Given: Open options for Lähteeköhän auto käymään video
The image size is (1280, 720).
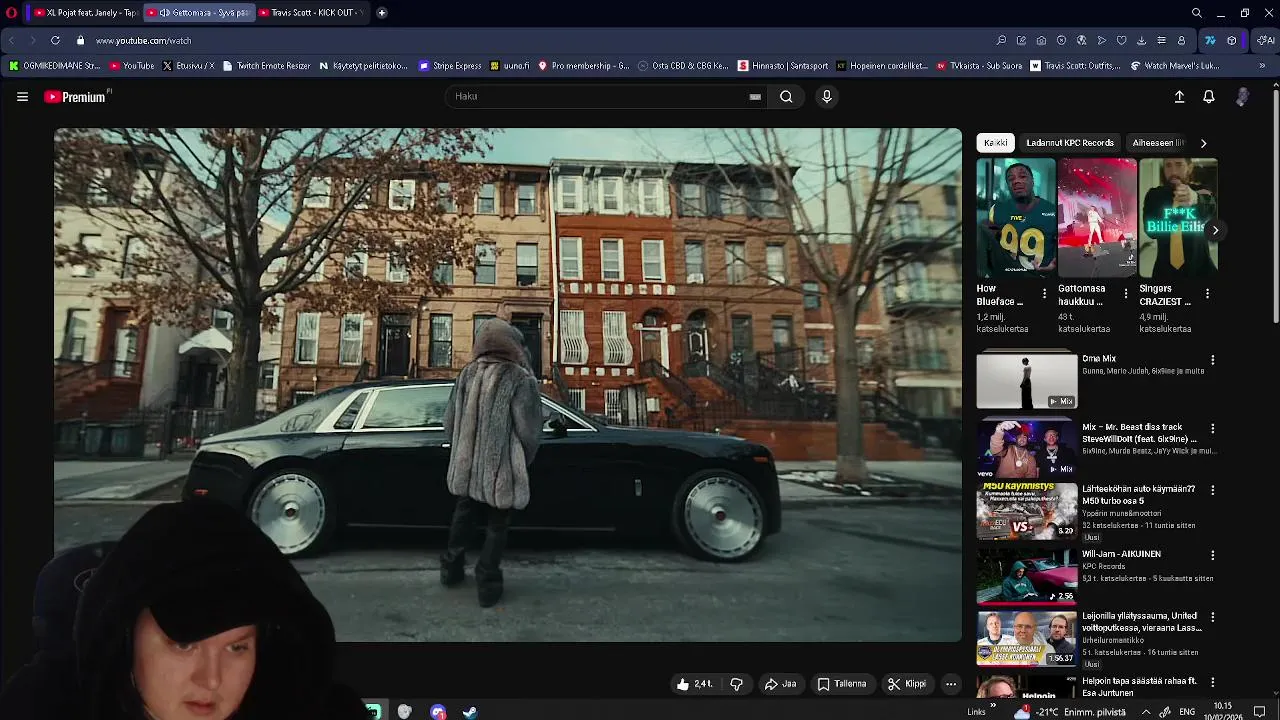Looking at the screenshot, I should (1212, 490).
